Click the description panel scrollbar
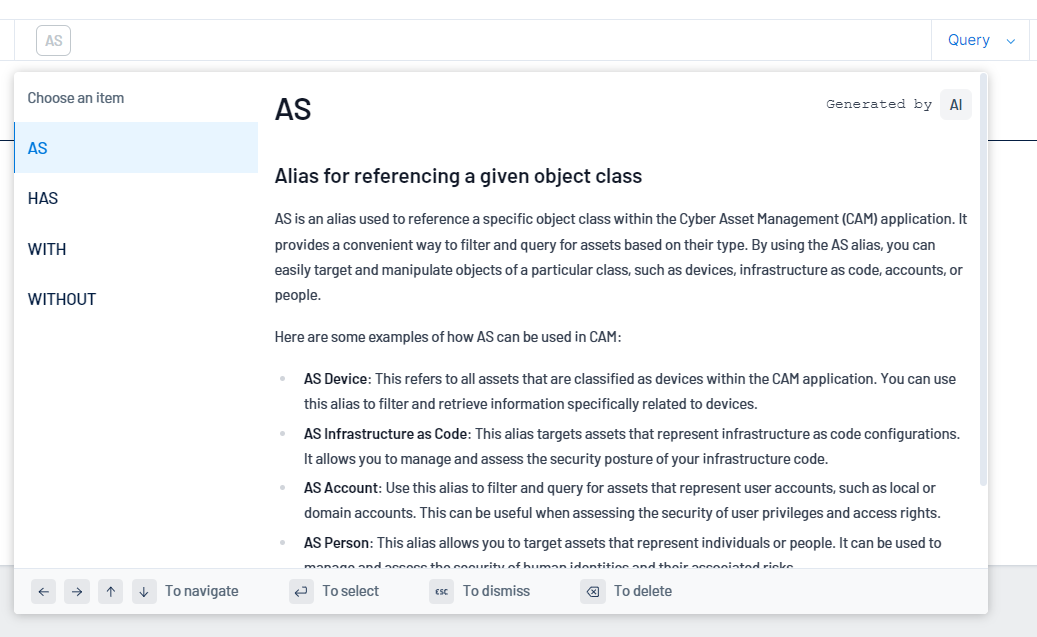1037x637 pixels. coord(983,280)
